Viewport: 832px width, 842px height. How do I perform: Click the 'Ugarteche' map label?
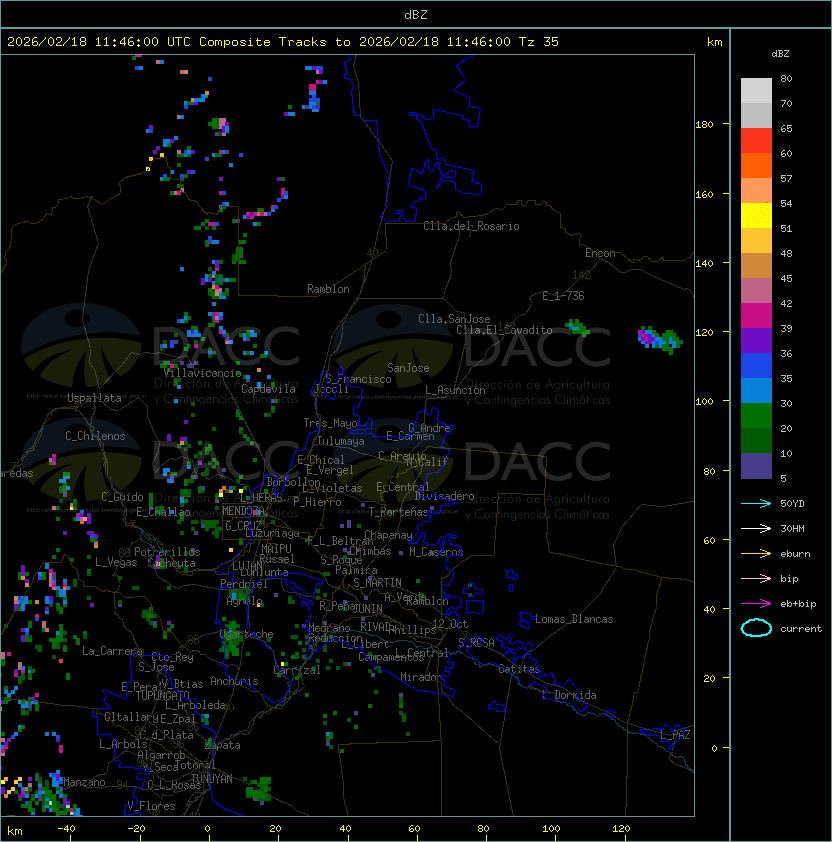point(246,634)
